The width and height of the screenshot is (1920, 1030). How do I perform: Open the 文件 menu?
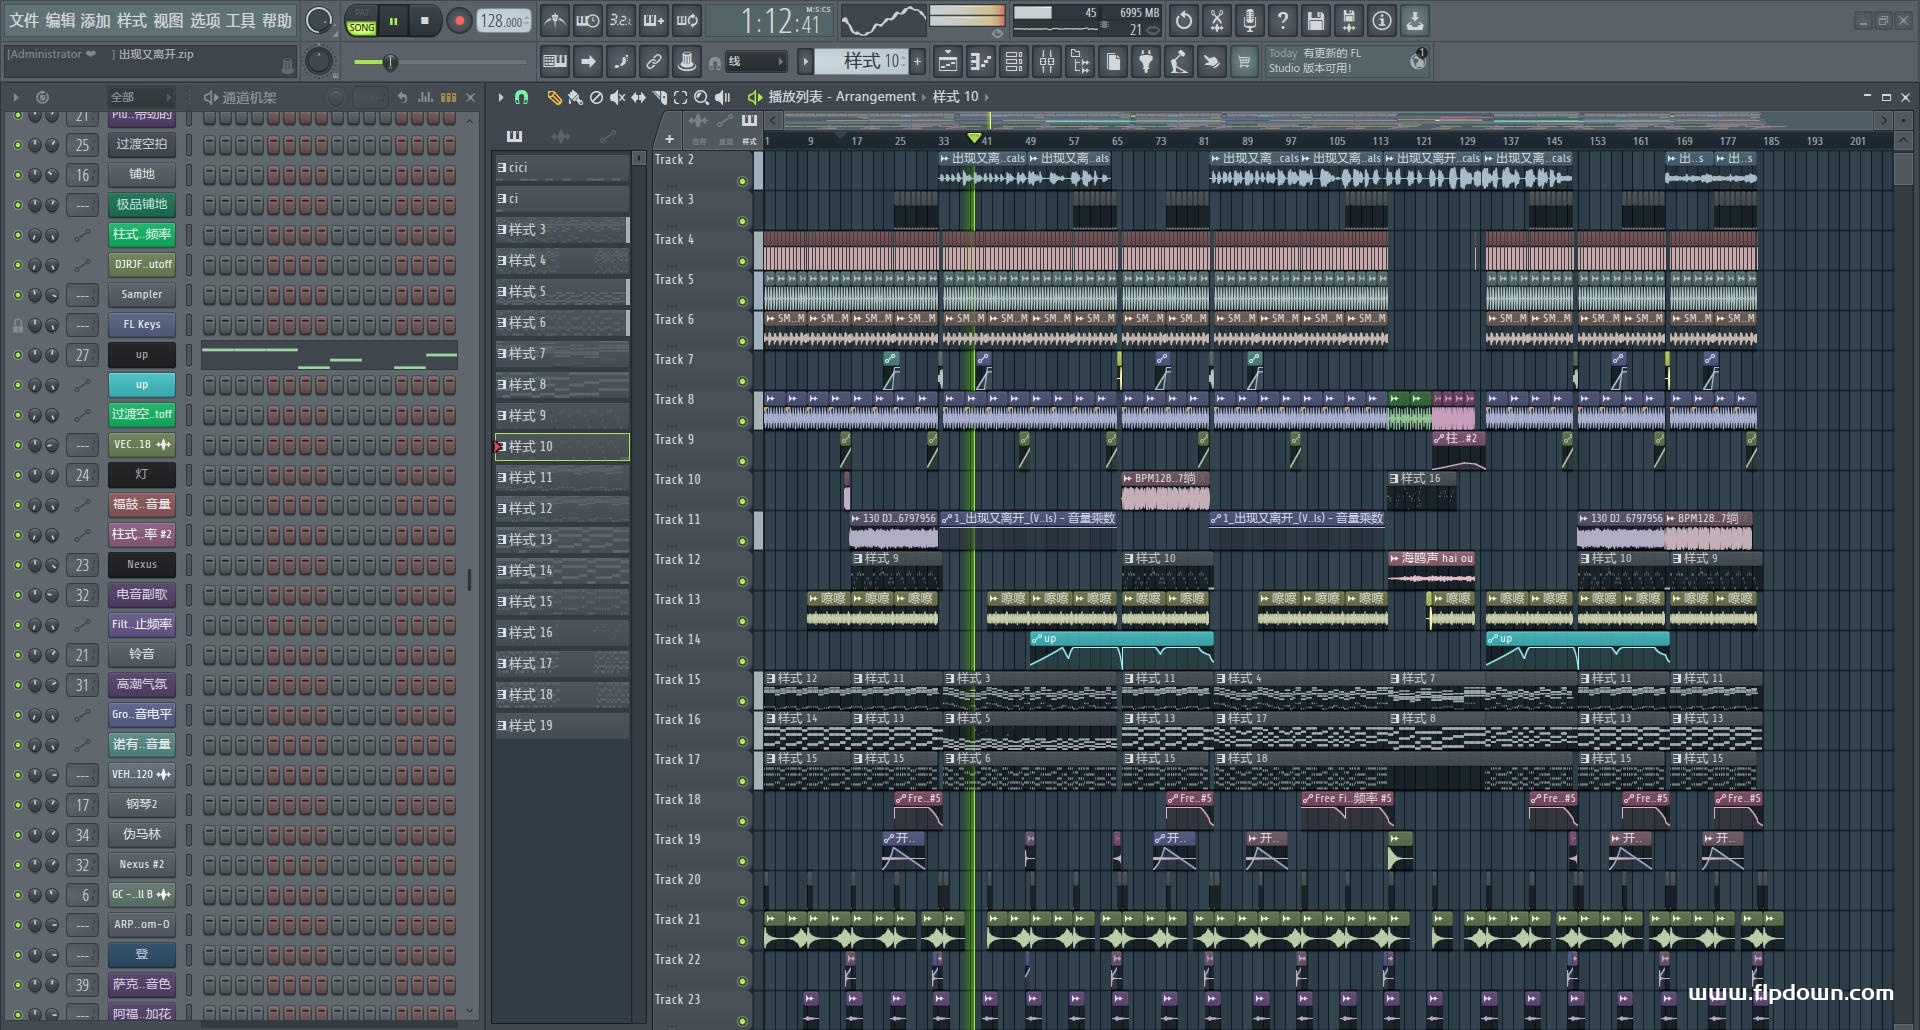click(24, 21)
